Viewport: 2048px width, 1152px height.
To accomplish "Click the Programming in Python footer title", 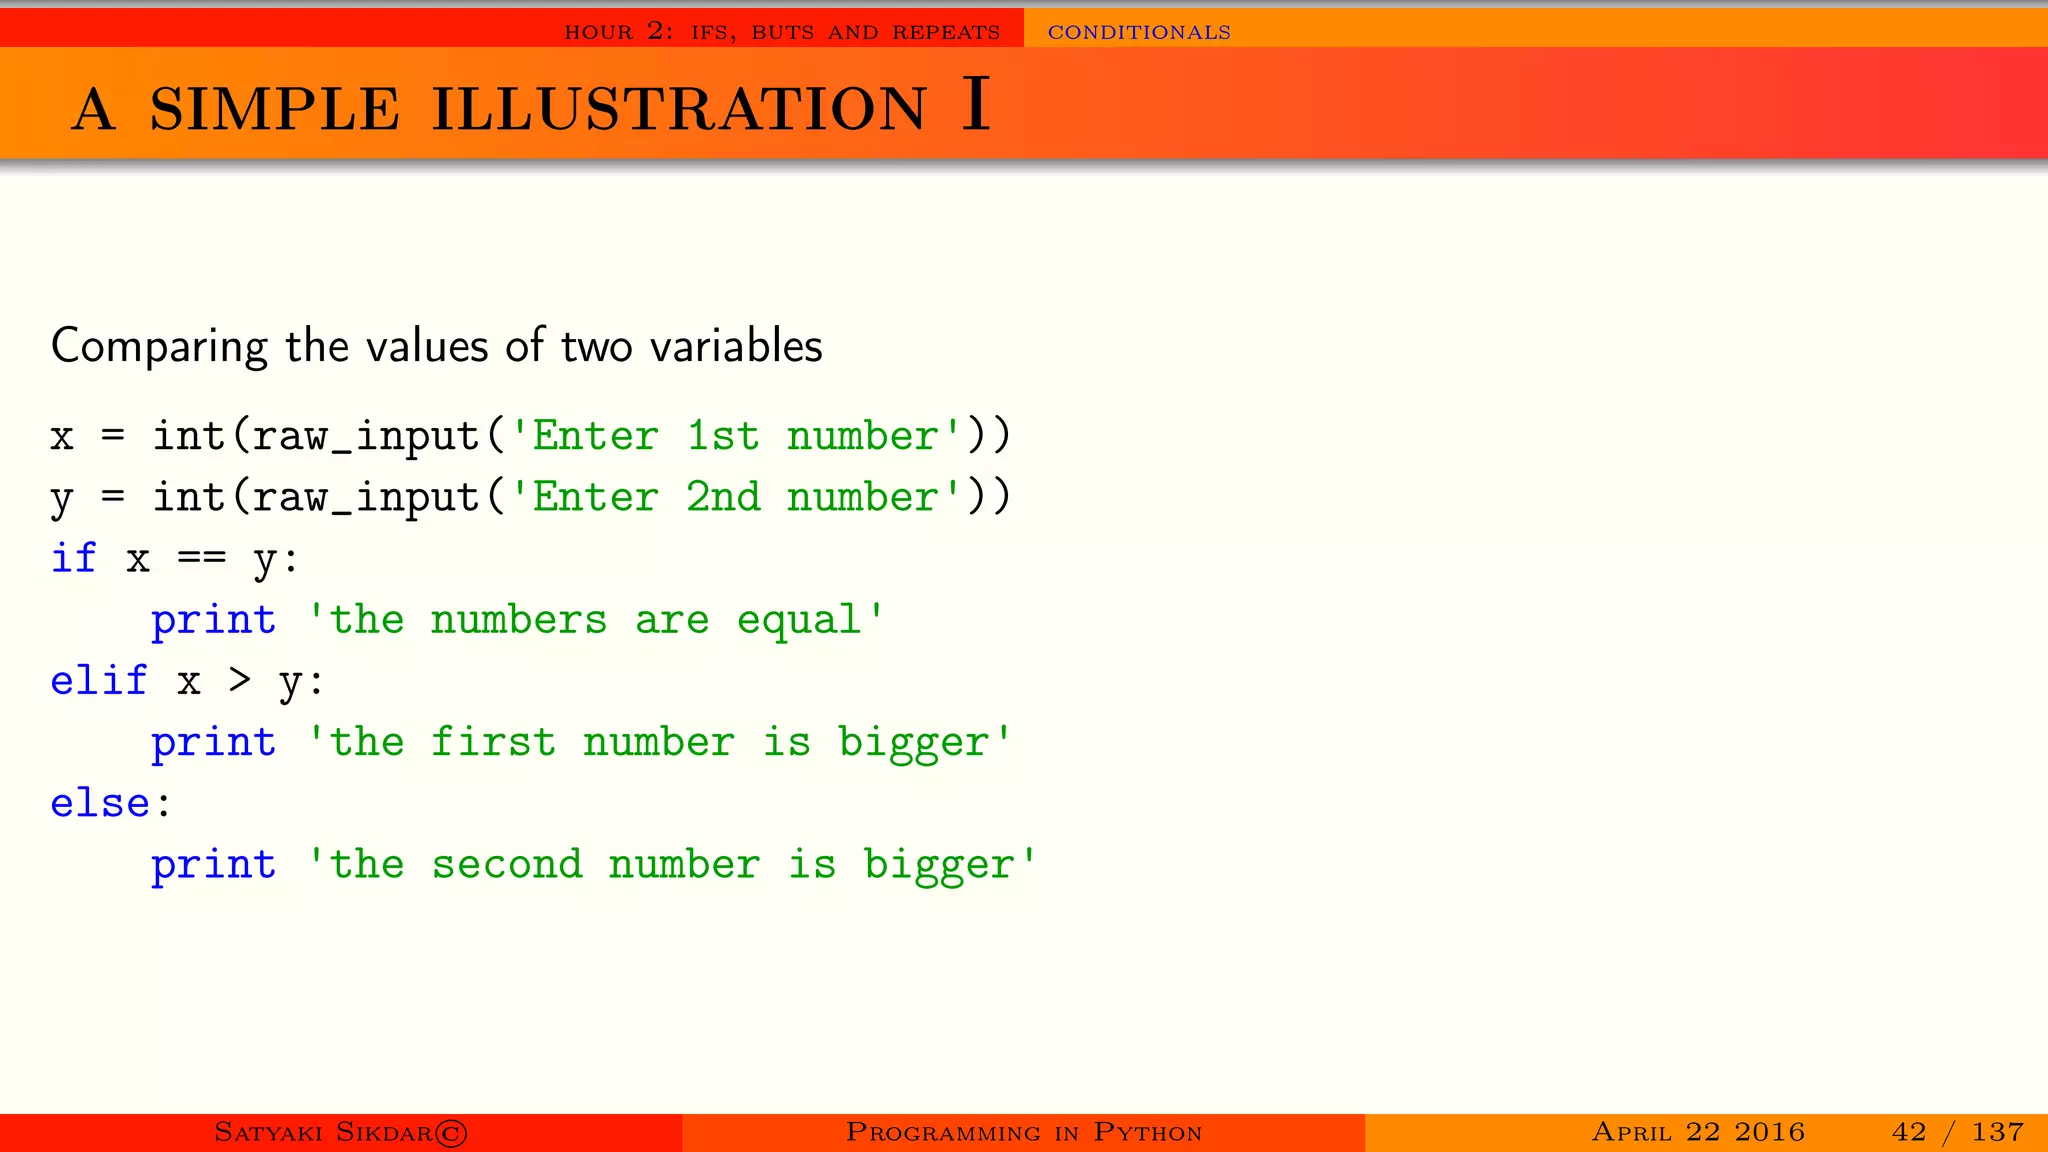I will (x=1024, y=1132).
